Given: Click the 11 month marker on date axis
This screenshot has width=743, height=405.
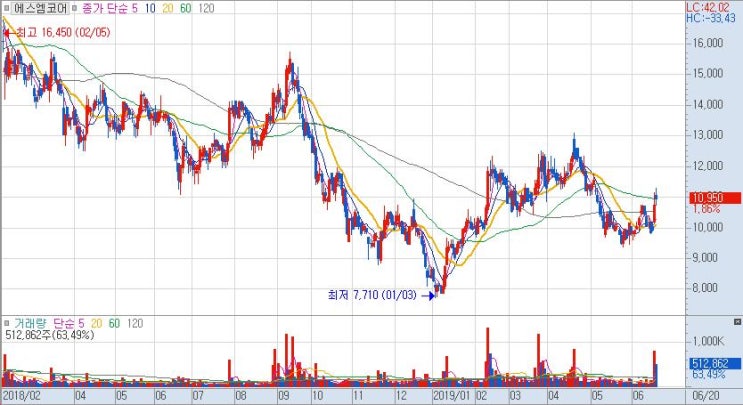Looking at the screenshot, I should click(358, 396).
